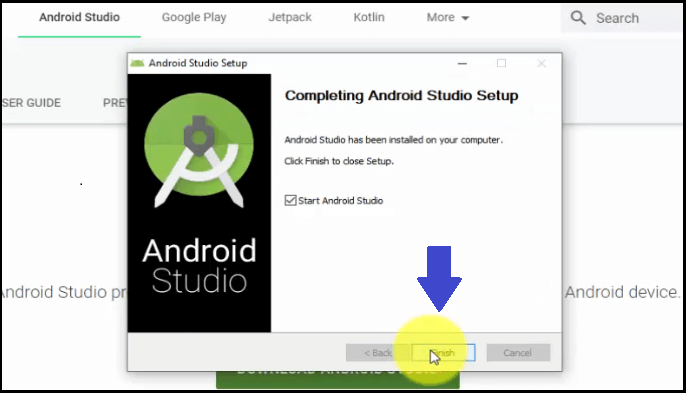Go to the Kotlin tab on webpage
The height and width of the screenshot is (393, 686).
click(369, 18)
